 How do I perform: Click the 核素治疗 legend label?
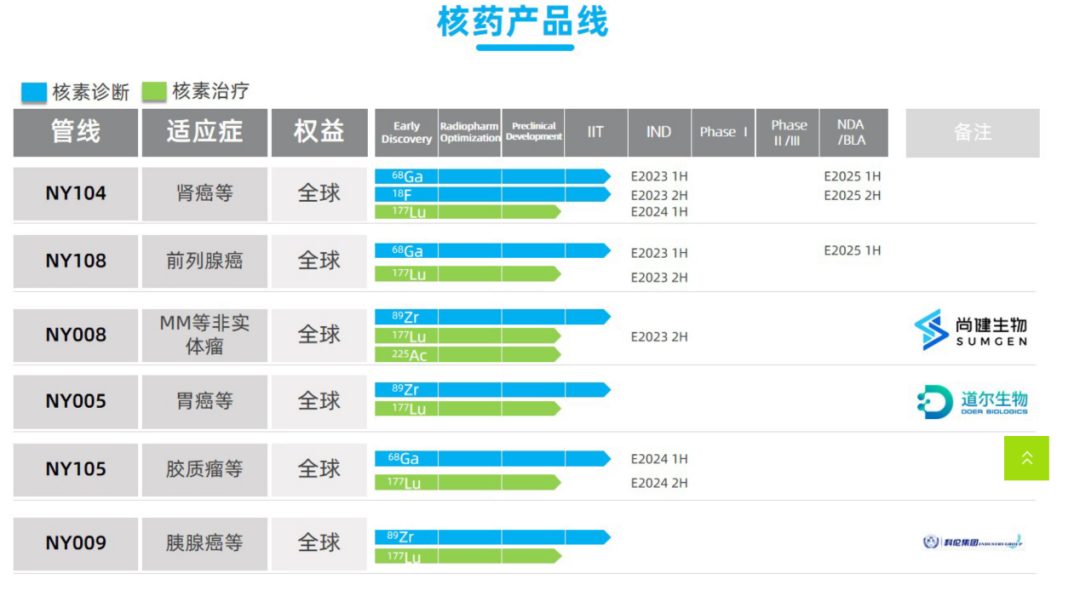(211, 91)
